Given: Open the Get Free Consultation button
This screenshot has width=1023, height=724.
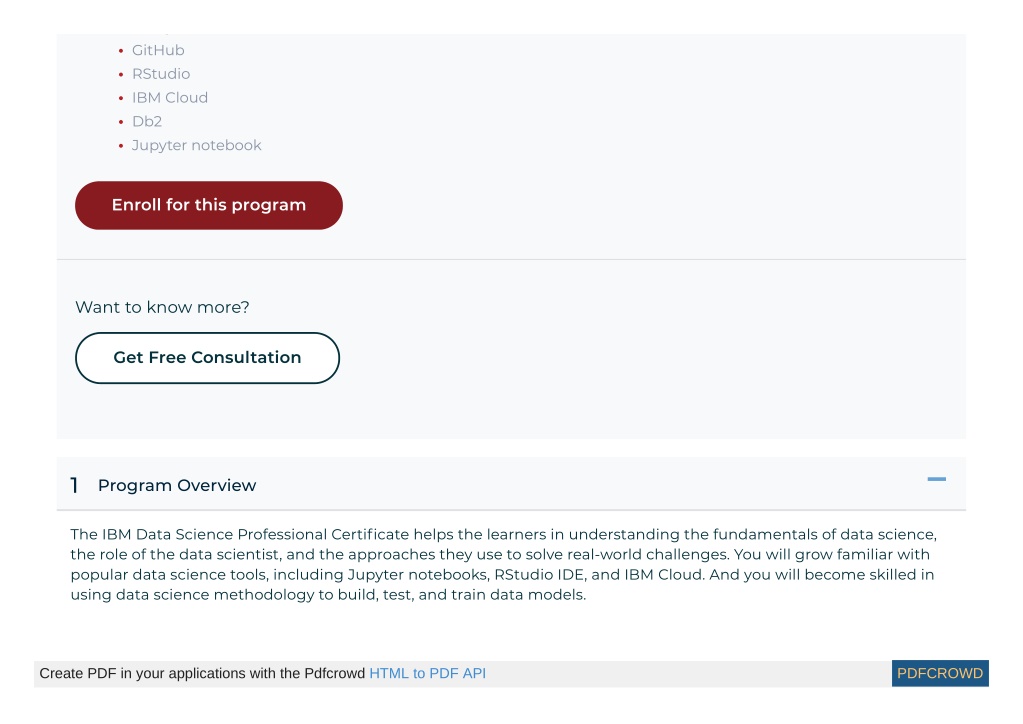Looking at the screenshot, I should [207, 358].
